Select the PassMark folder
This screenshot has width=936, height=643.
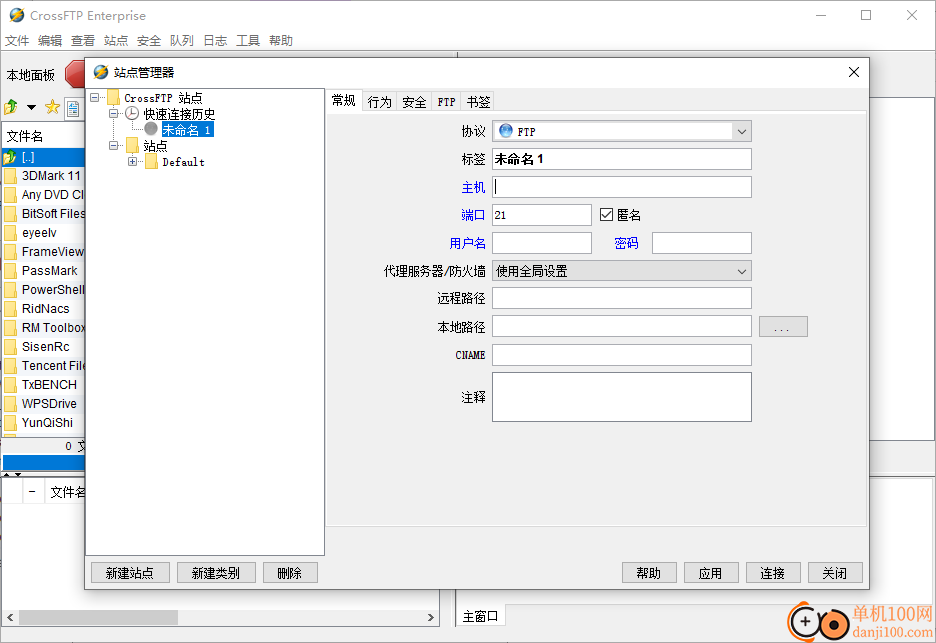(44, 271)
